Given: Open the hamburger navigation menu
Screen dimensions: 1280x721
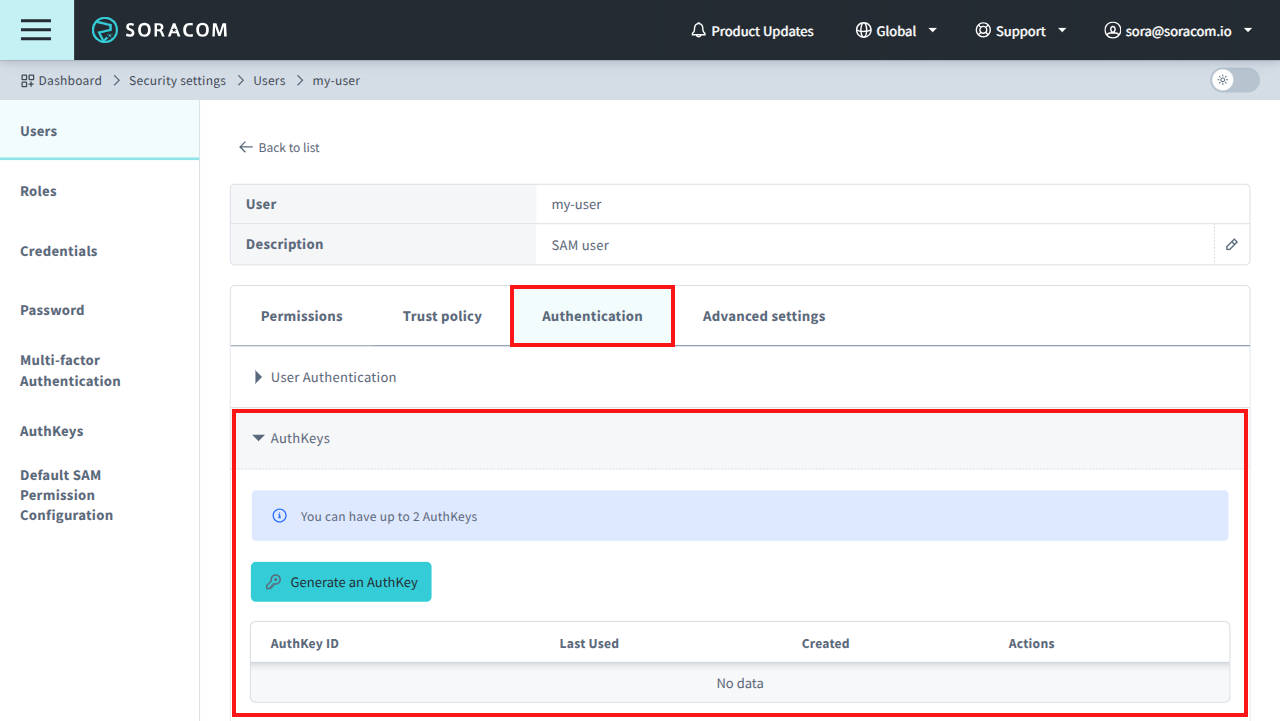Looking at the screenshot, I should tap(36, 30).
